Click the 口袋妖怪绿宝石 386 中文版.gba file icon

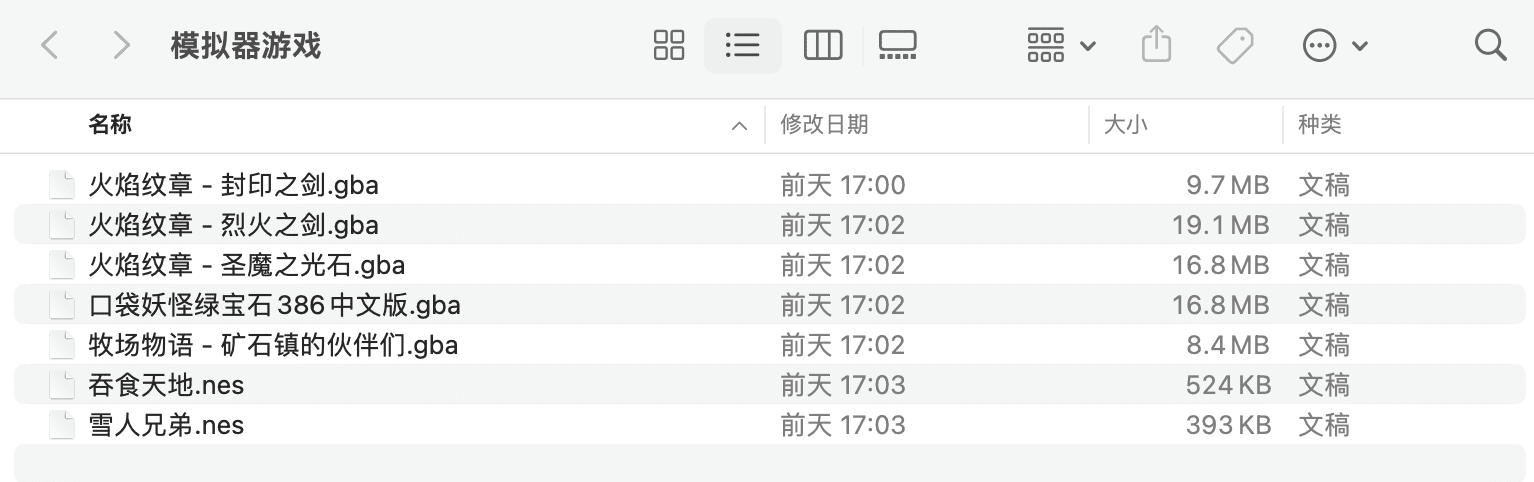(x=63, y=305)
